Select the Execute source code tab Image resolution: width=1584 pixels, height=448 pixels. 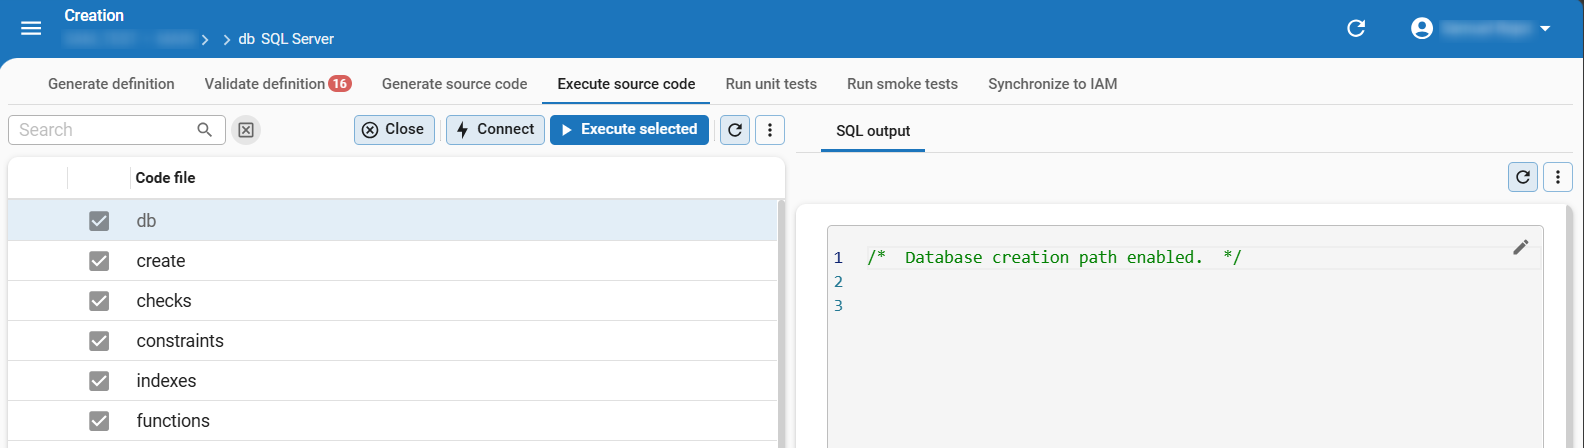click(626, 84)
